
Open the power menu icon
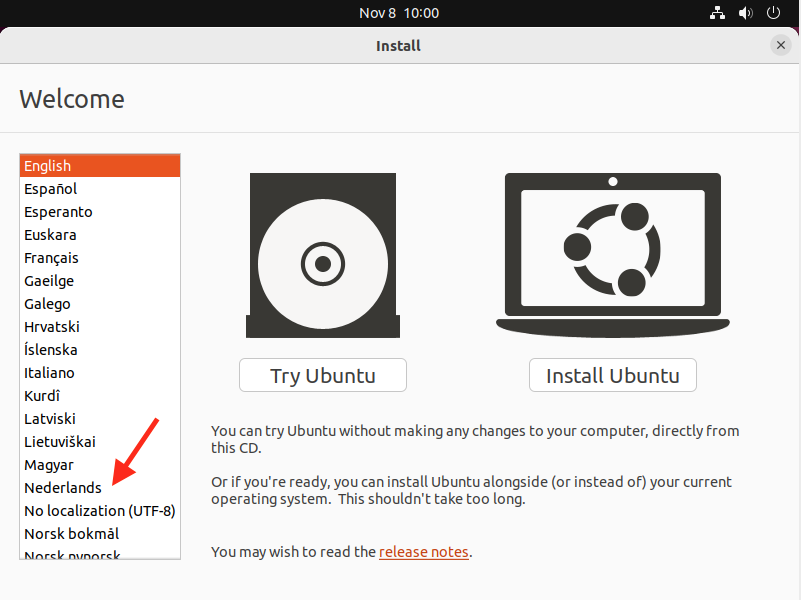pos(773,13)
